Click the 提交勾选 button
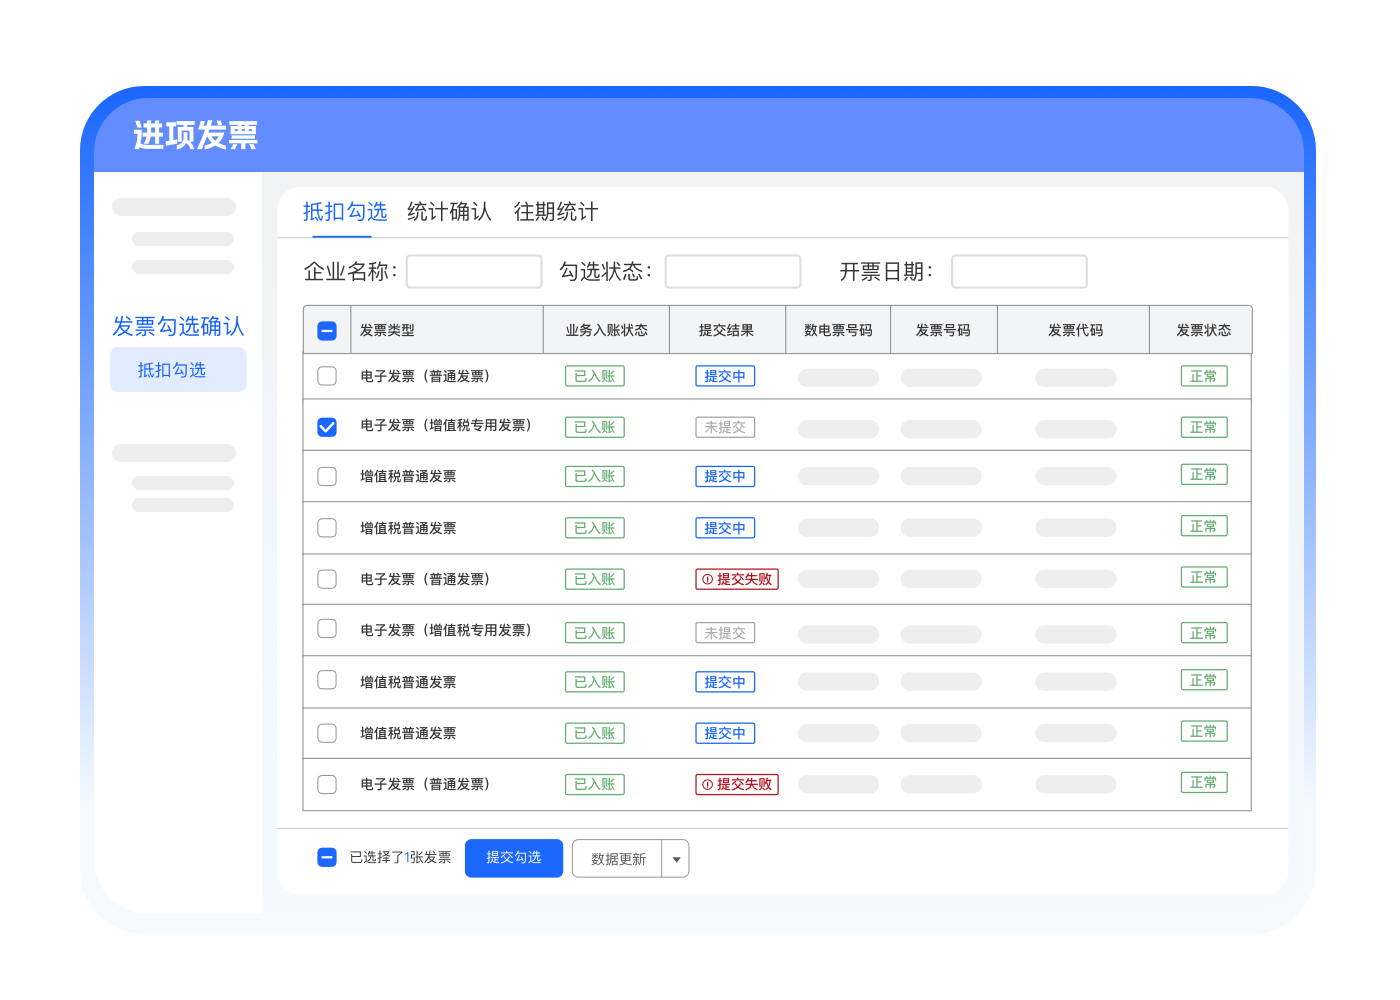Image resolution: width=1400 pixels, height=1000 pixels. tap(514, 858)
